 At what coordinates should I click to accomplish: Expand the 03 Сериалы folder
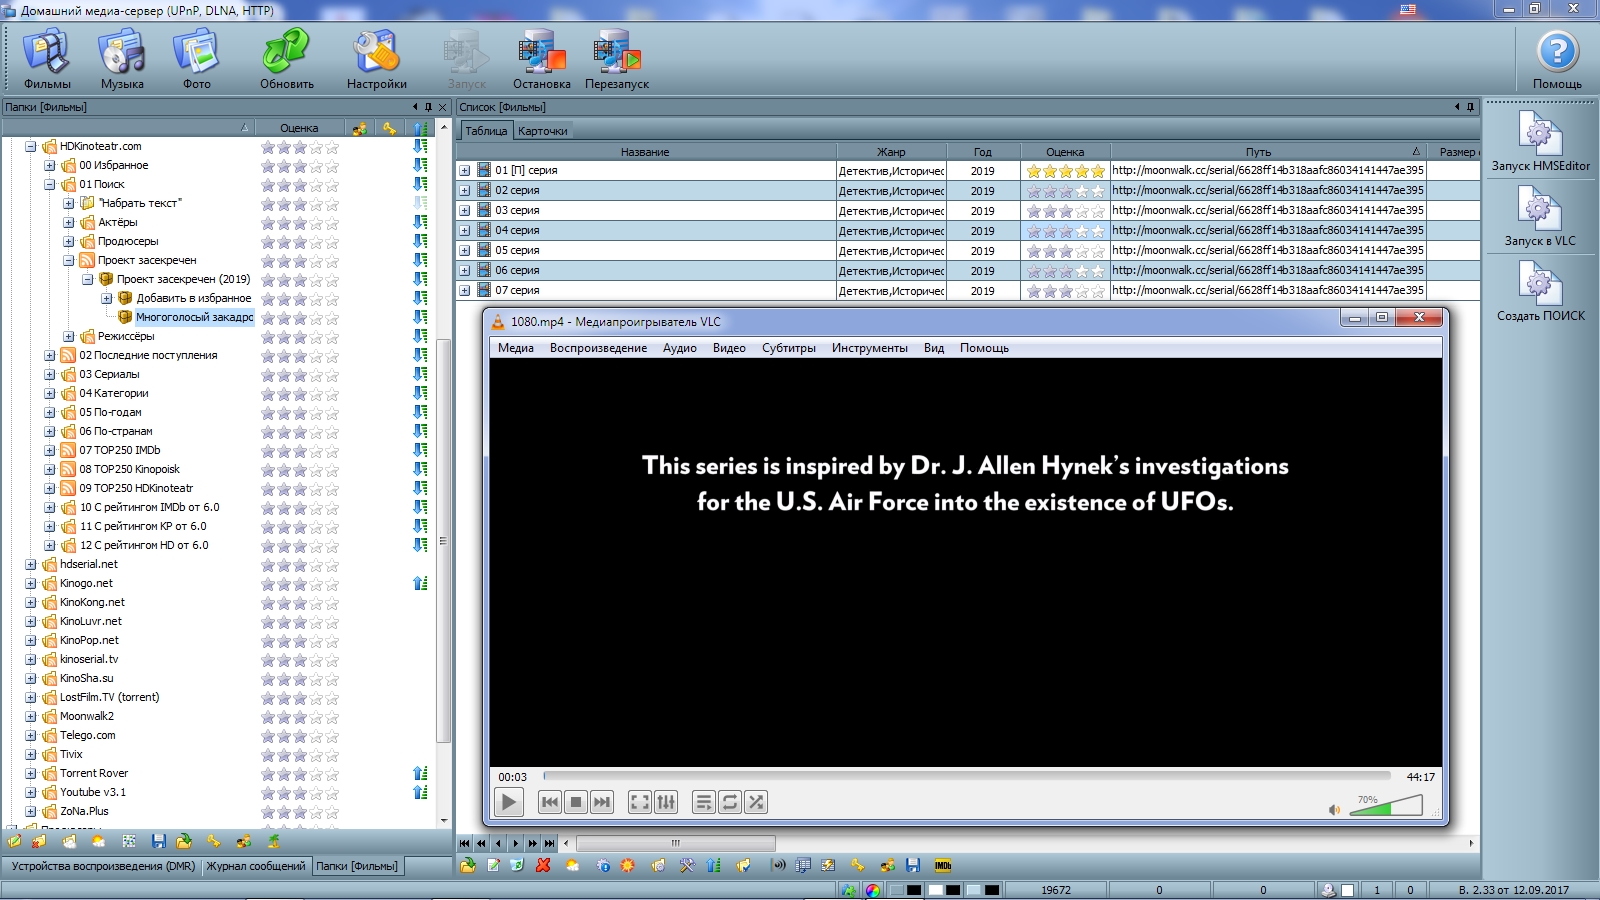coord(50,374)
